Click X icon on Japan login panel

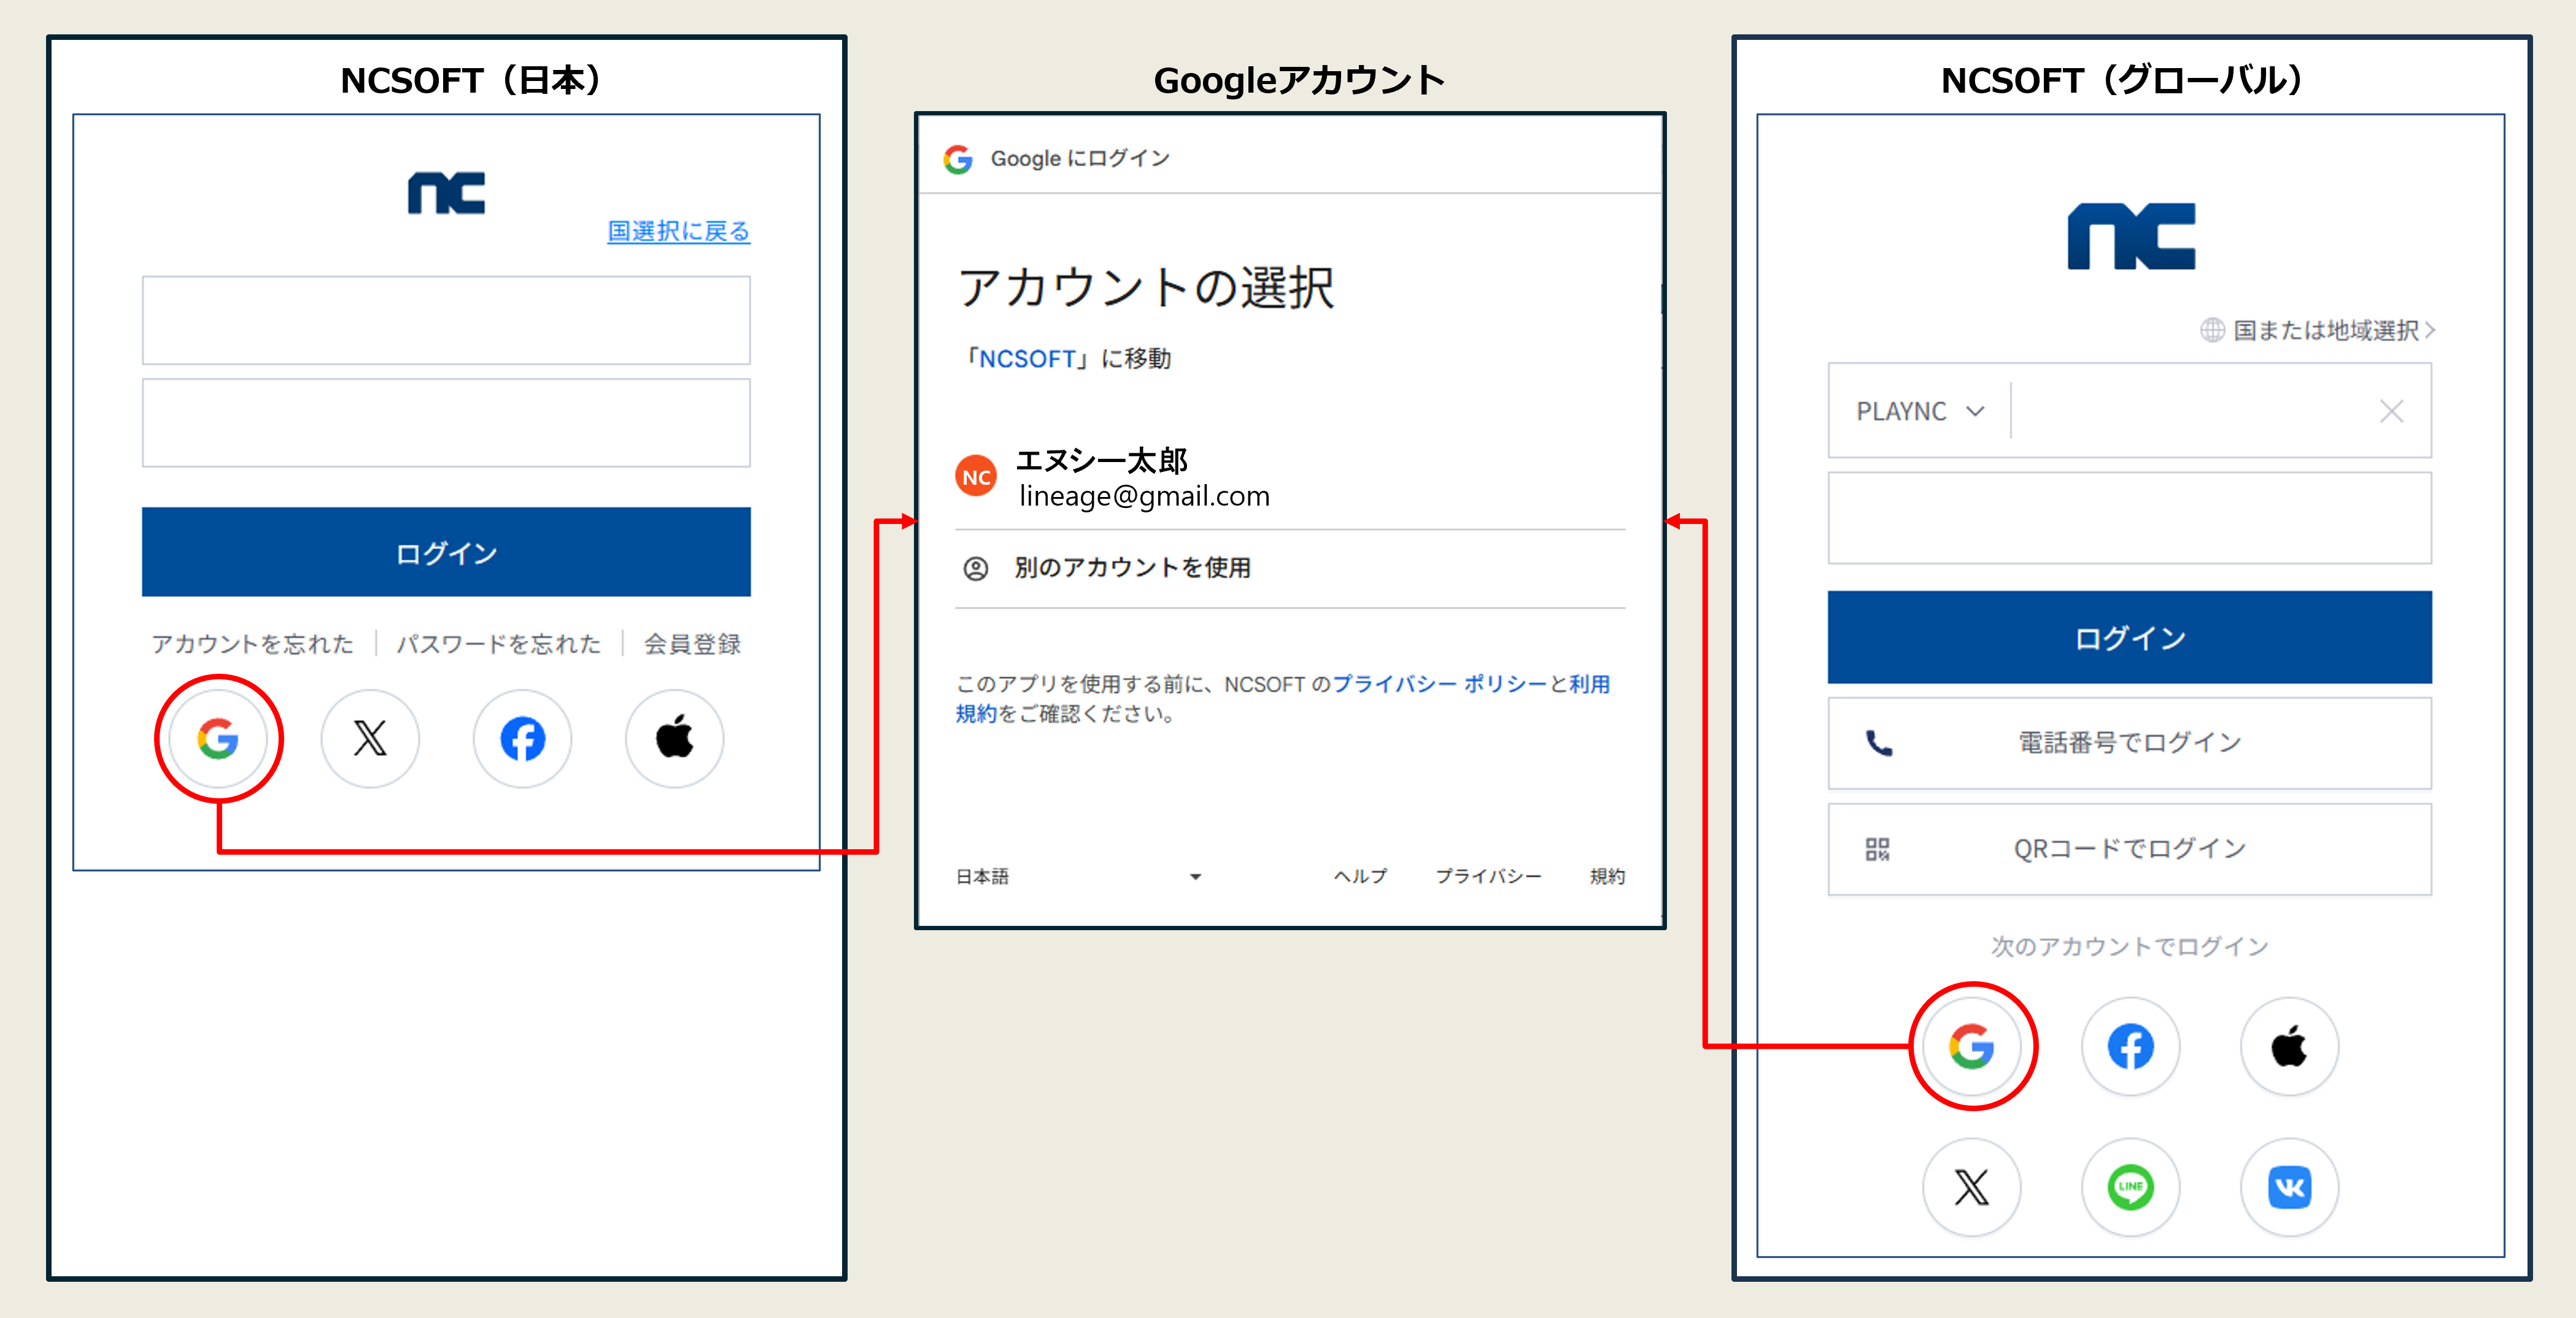pos(370,739)
